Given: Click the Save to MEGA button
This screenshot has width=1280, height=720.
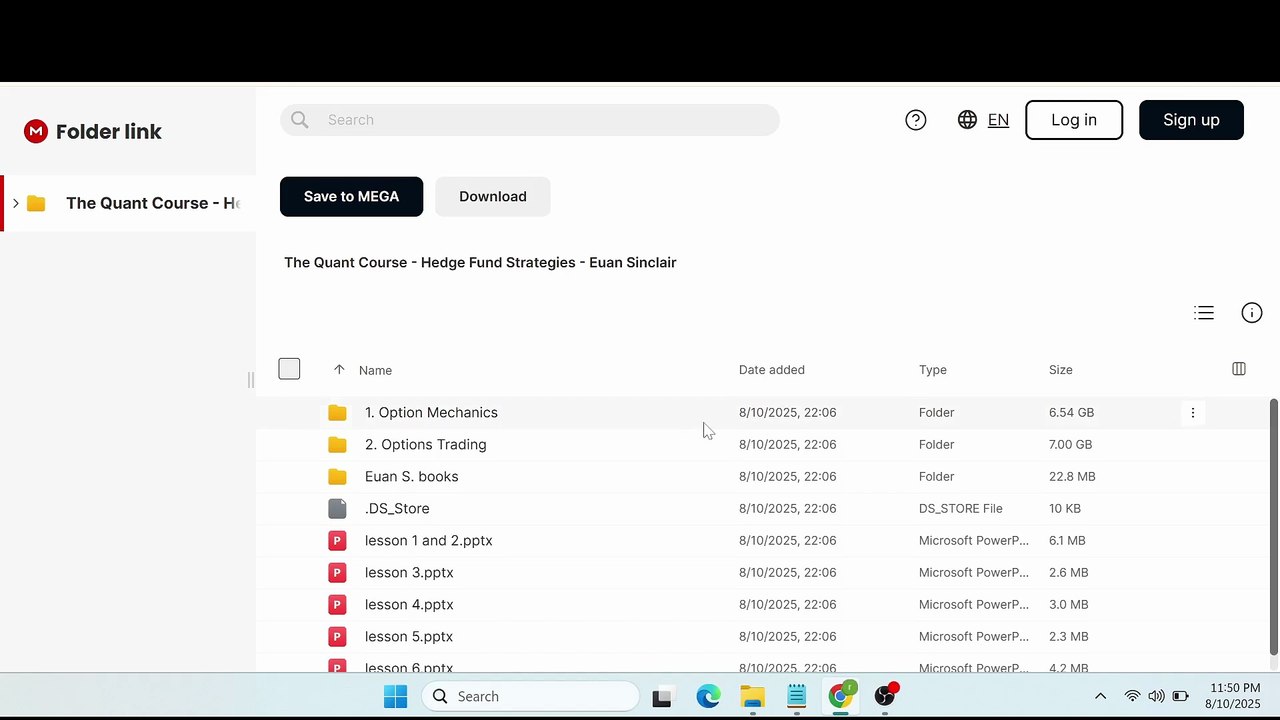Looking at the screenshot, I should (x=351, y=196).
